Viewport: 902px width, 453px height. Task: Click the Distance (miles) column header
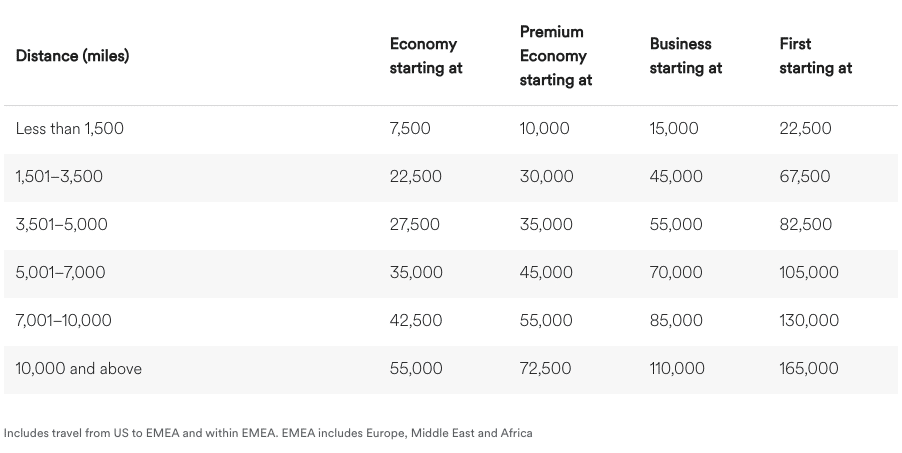pyautogui.click(x=72, y=56)
